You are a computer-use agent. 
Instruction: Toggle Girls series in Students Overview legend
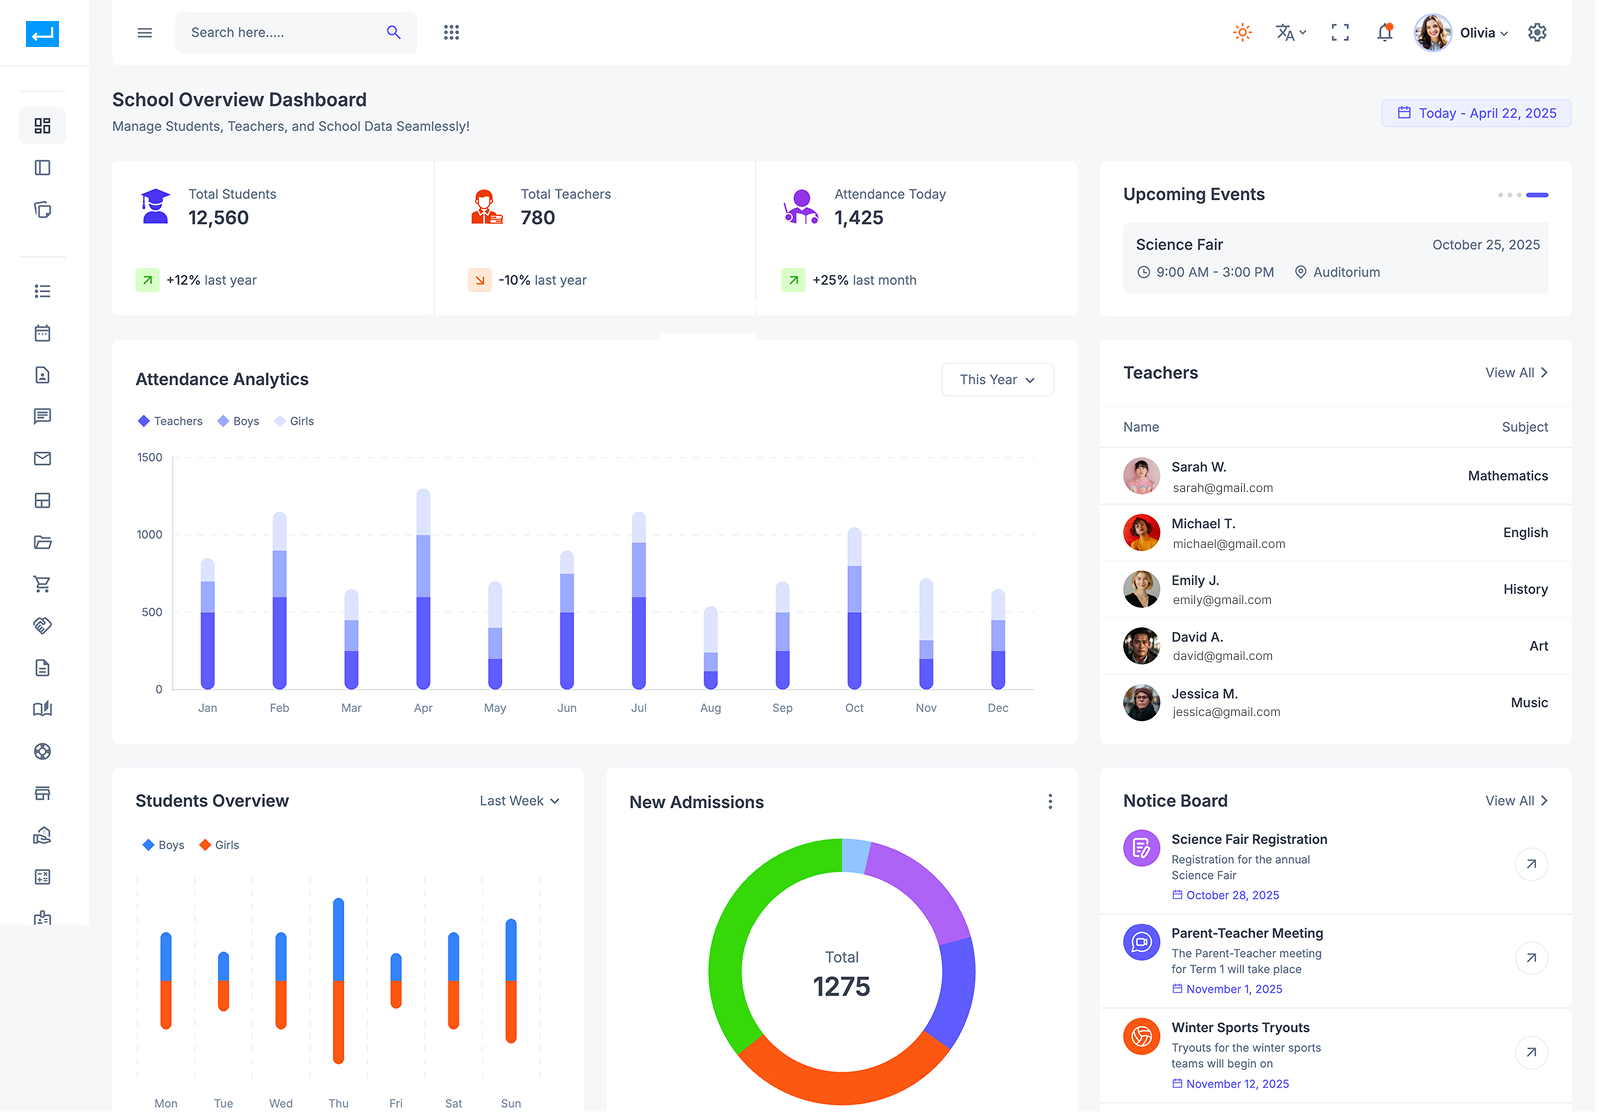tap(219, 845)
